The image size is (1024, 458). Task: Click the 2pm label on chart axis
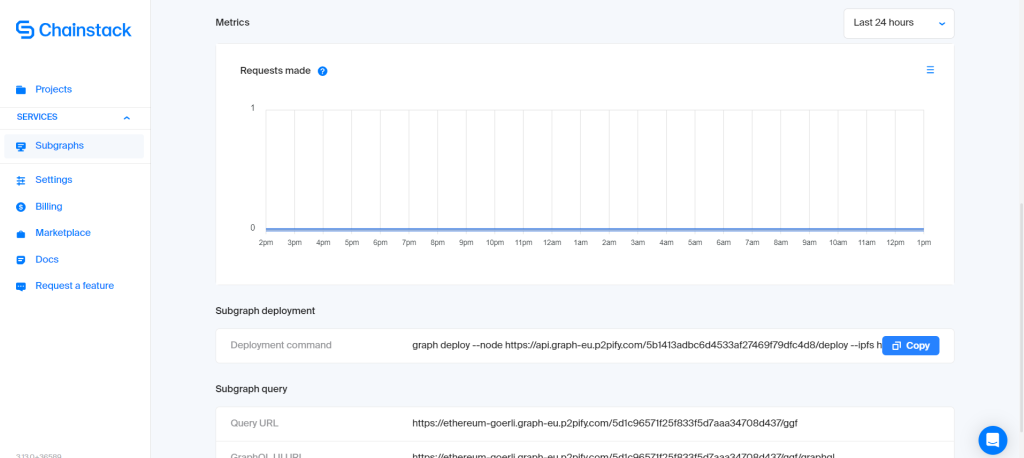(x=266, y=242)
